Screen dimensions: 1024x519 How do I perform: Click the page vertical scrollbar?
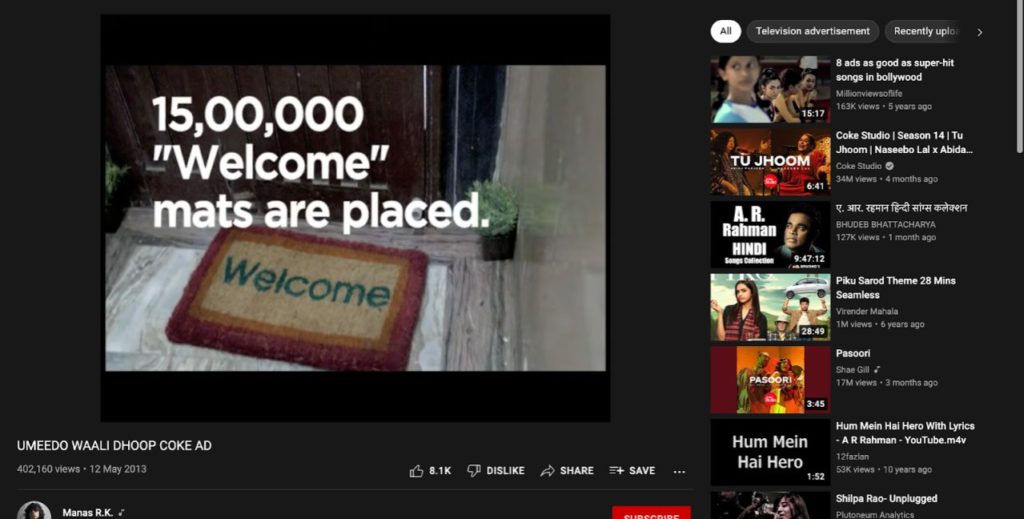pos(1019,76)
